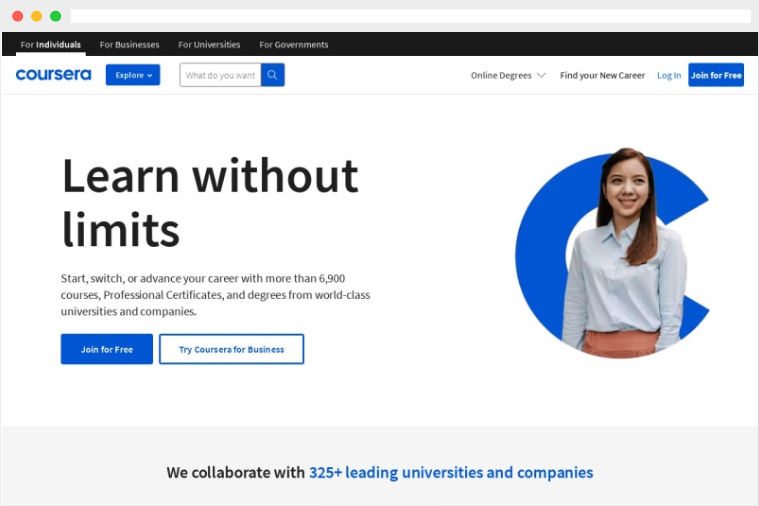Viewport: 759px width, 506px height.
Task: Click the browser address bar
Action: 410,16
